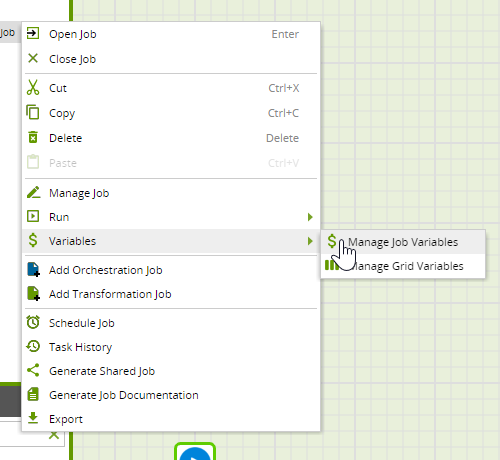Click the Add Transformation Job file icon
Image resolution: width=500 pixels, height=460 pixels.
point(33,293)
